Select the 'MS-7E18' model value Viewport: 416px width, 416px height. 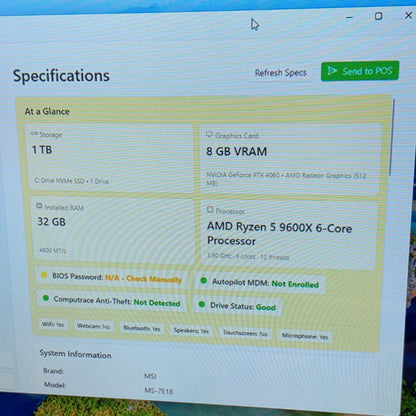coord(159,391)
